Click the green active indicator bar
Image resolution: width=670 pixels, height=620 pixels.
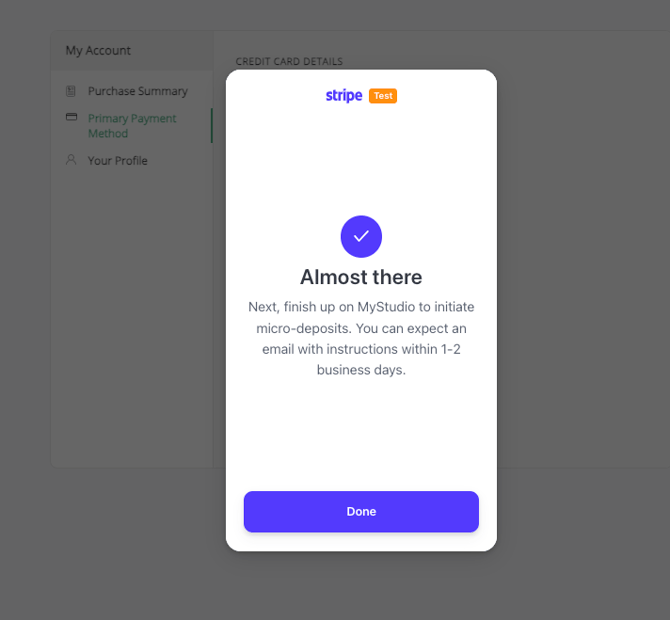[212, 126]
